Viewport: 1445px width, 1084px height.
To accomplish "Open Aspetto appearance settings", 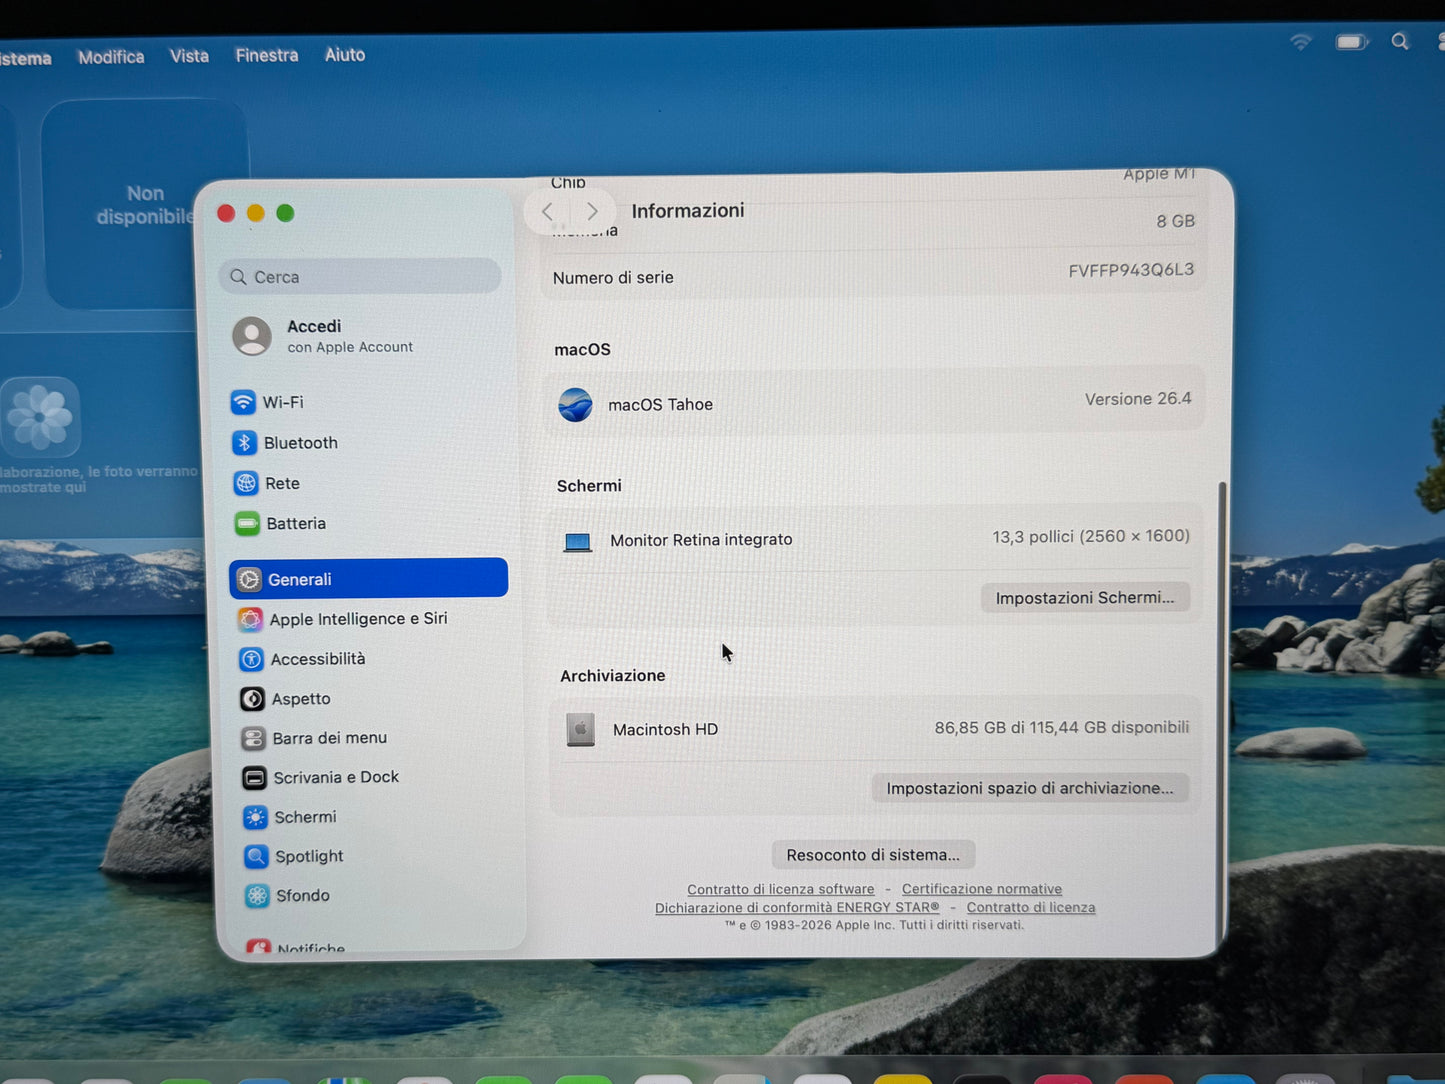I will [x=285, y=699].
